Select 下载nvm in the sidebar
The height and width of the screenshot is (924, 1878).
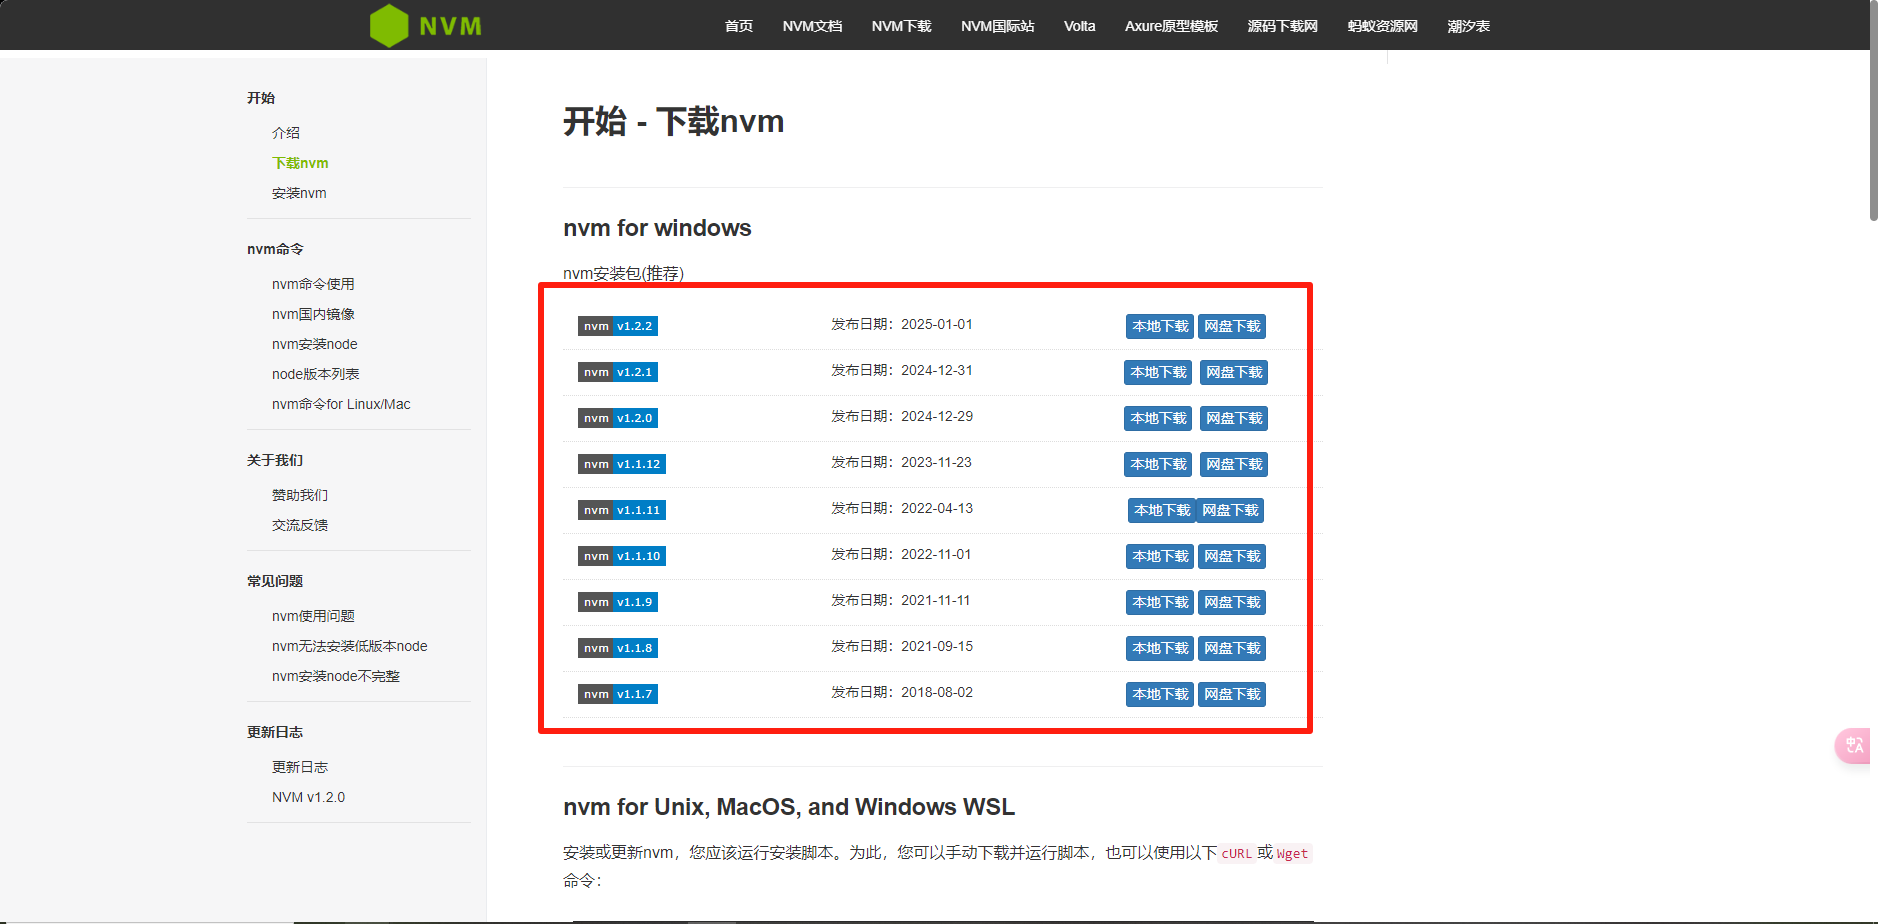coord(300,163)
